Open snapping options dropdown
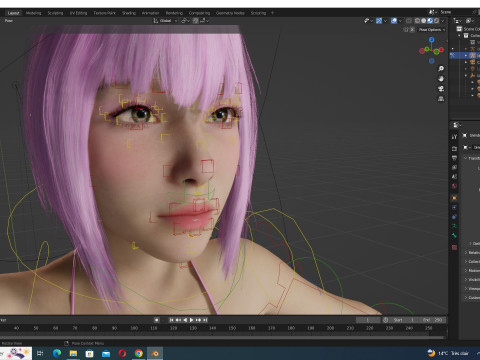The height and width of the screenshot is (360, 480). [x=204, y=21]
